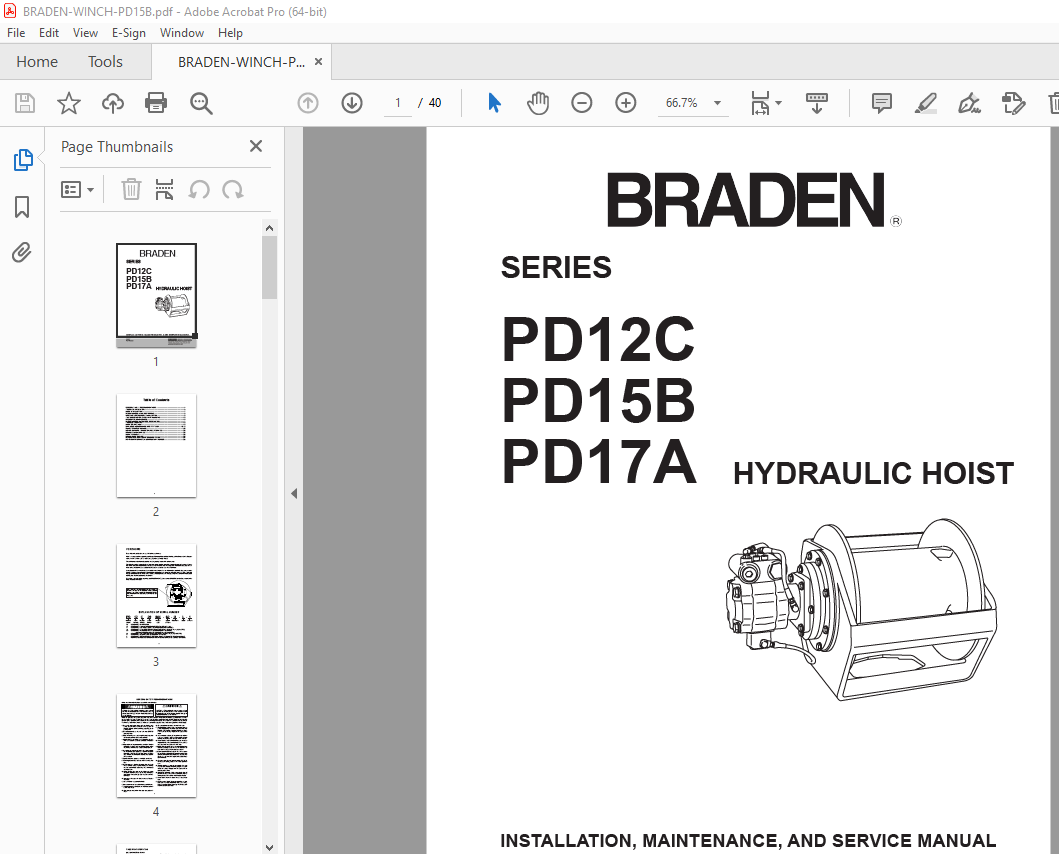1059x854 pixels.
Task: Print the document with printer icon
Action: coord(156,103)
